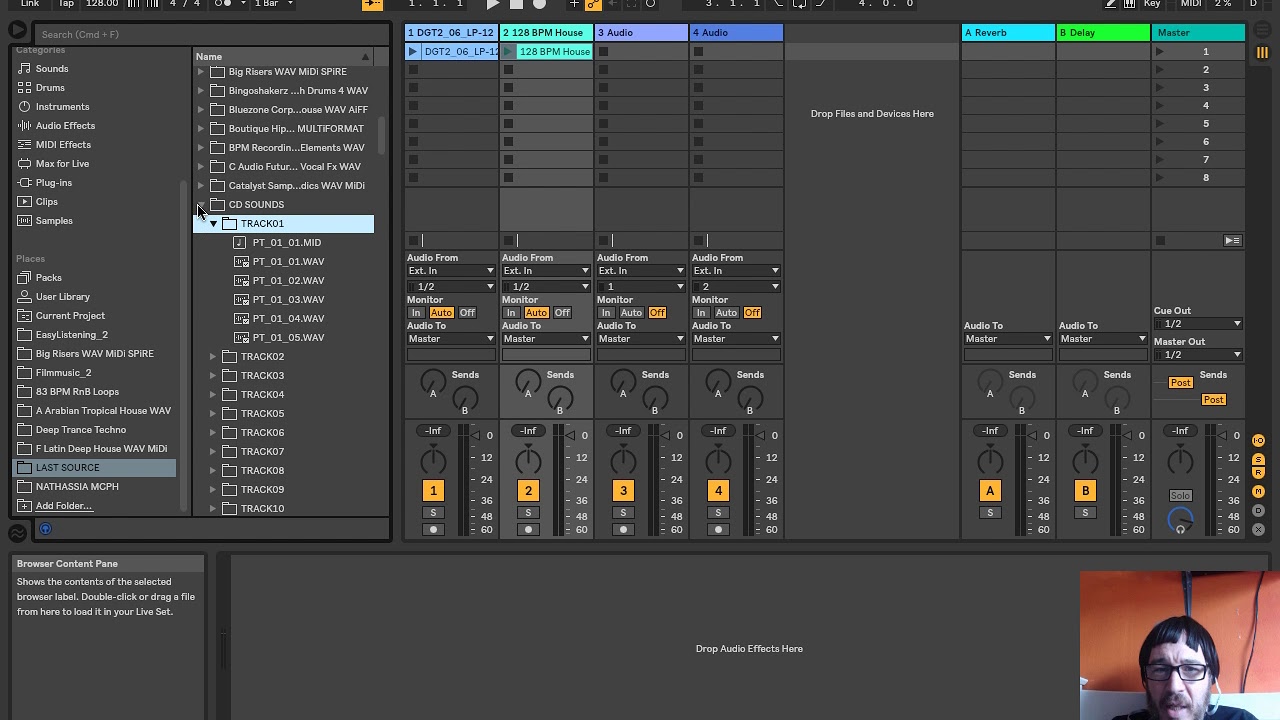This screenshot has height=720, width=1280.
Task: Toggle browser preview headphone button
Action: pos(45,530)
